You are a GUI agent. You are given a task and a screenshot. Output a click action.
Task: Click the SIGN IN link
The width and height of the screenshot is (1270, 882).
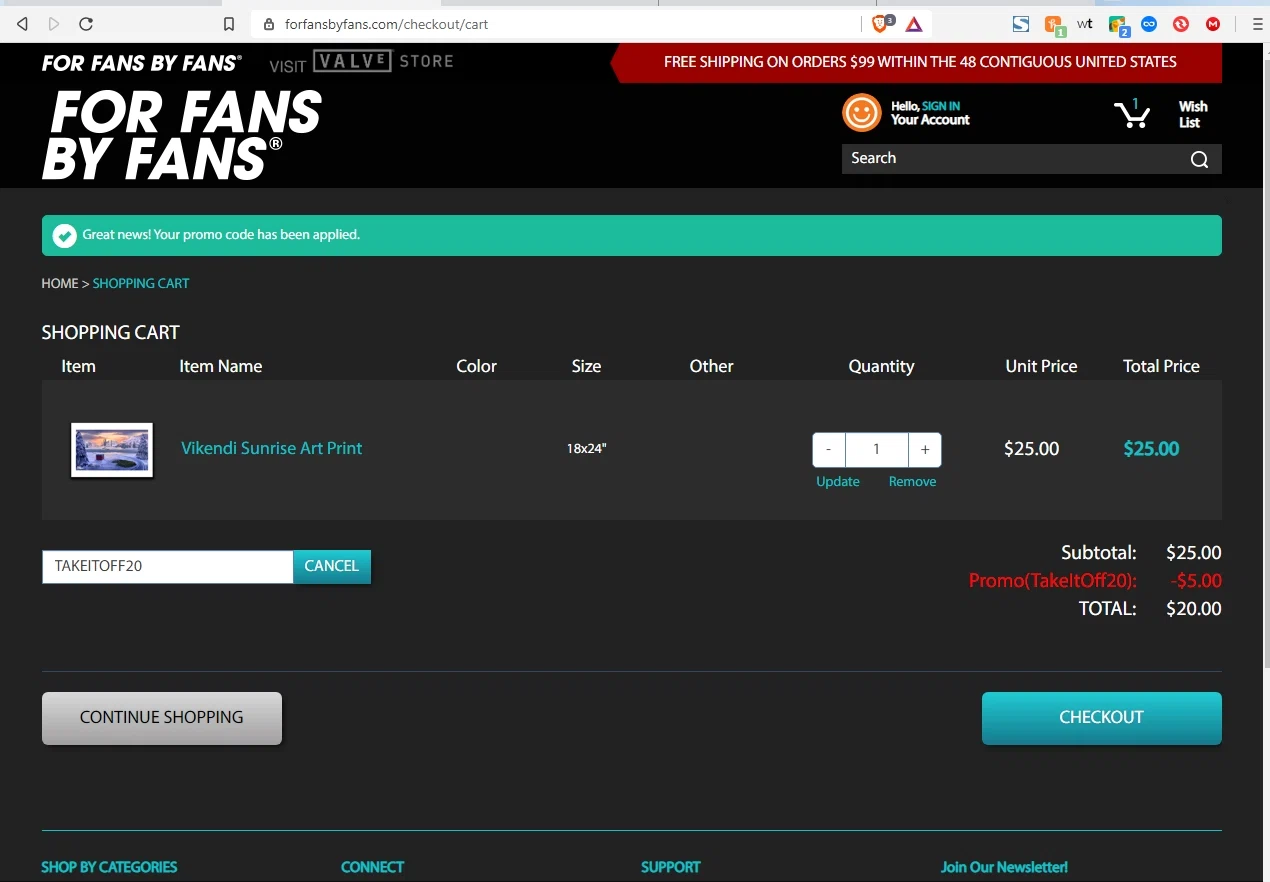(941, 106)
